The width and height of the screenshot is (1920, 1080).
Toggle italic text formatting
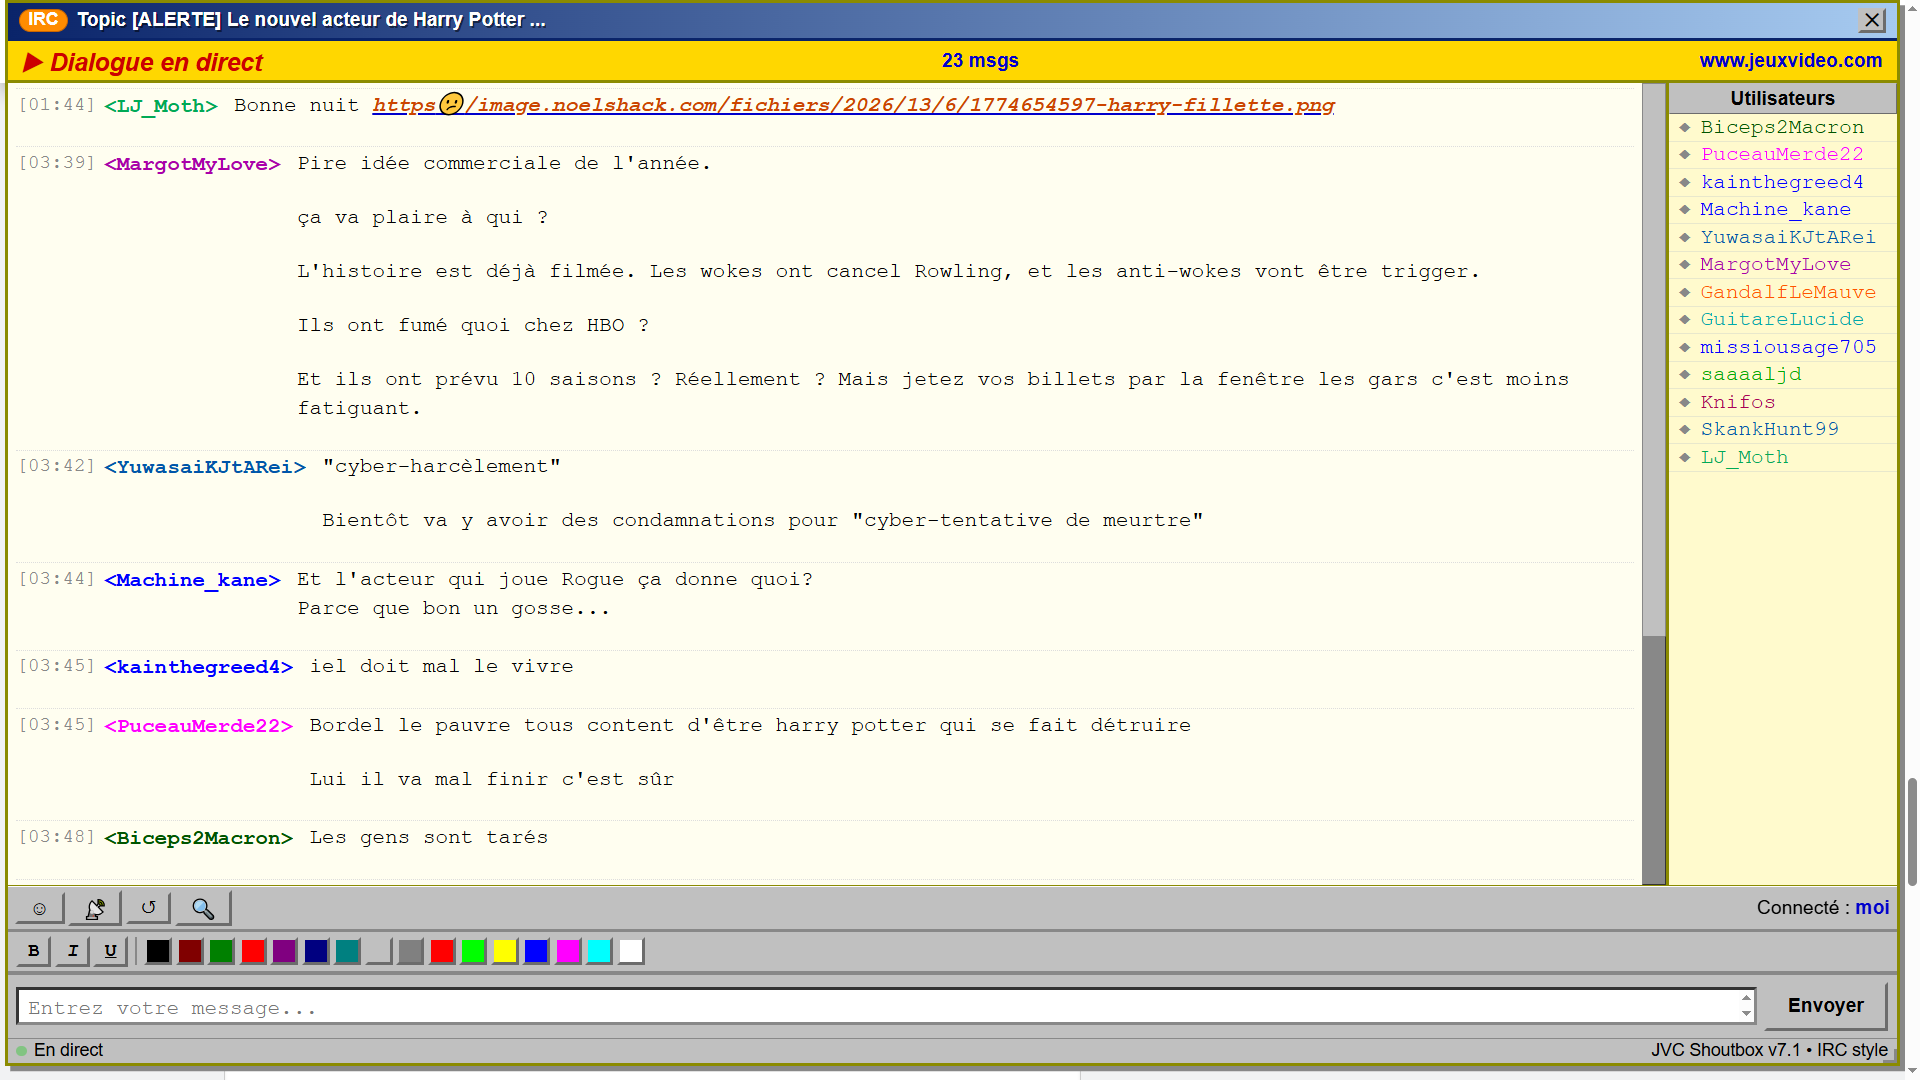(x=72, y=951)
